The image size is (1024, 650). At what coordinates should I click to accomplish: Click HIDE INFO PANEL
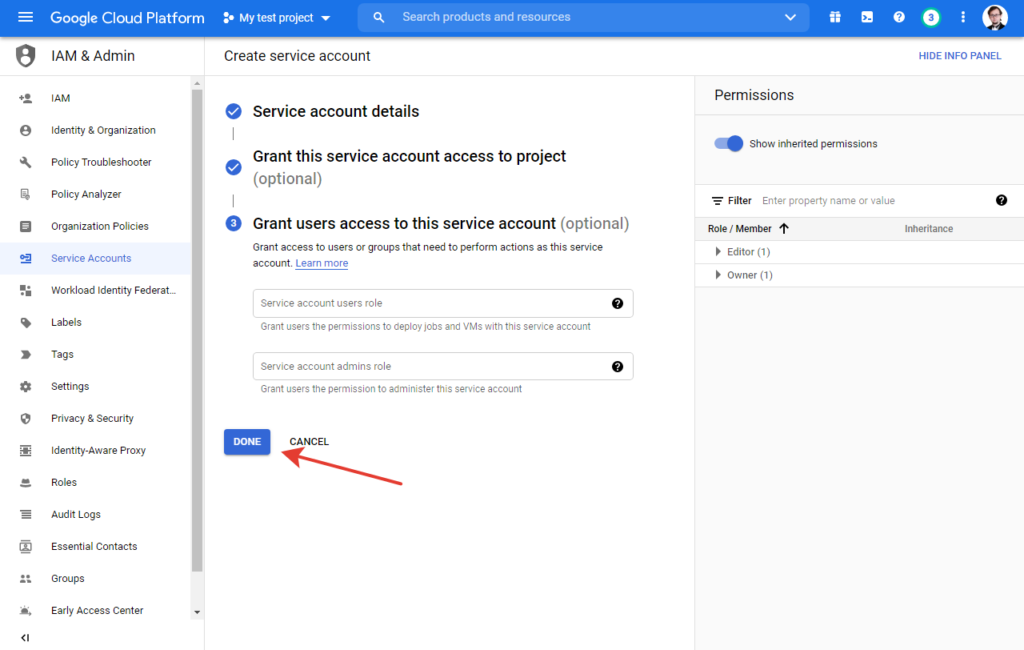pyautogui.click(x=959, y=56)
